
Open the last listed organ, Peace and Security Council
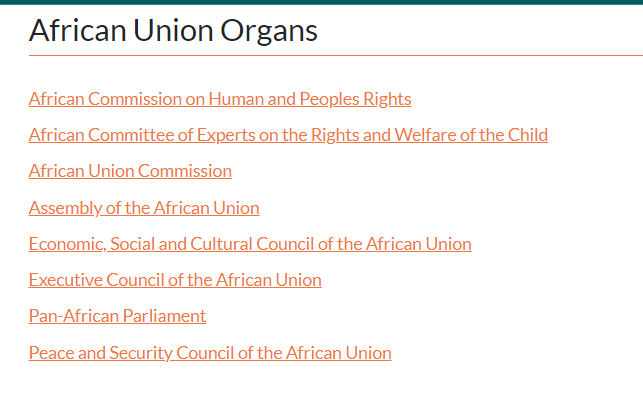pos(210,353)
